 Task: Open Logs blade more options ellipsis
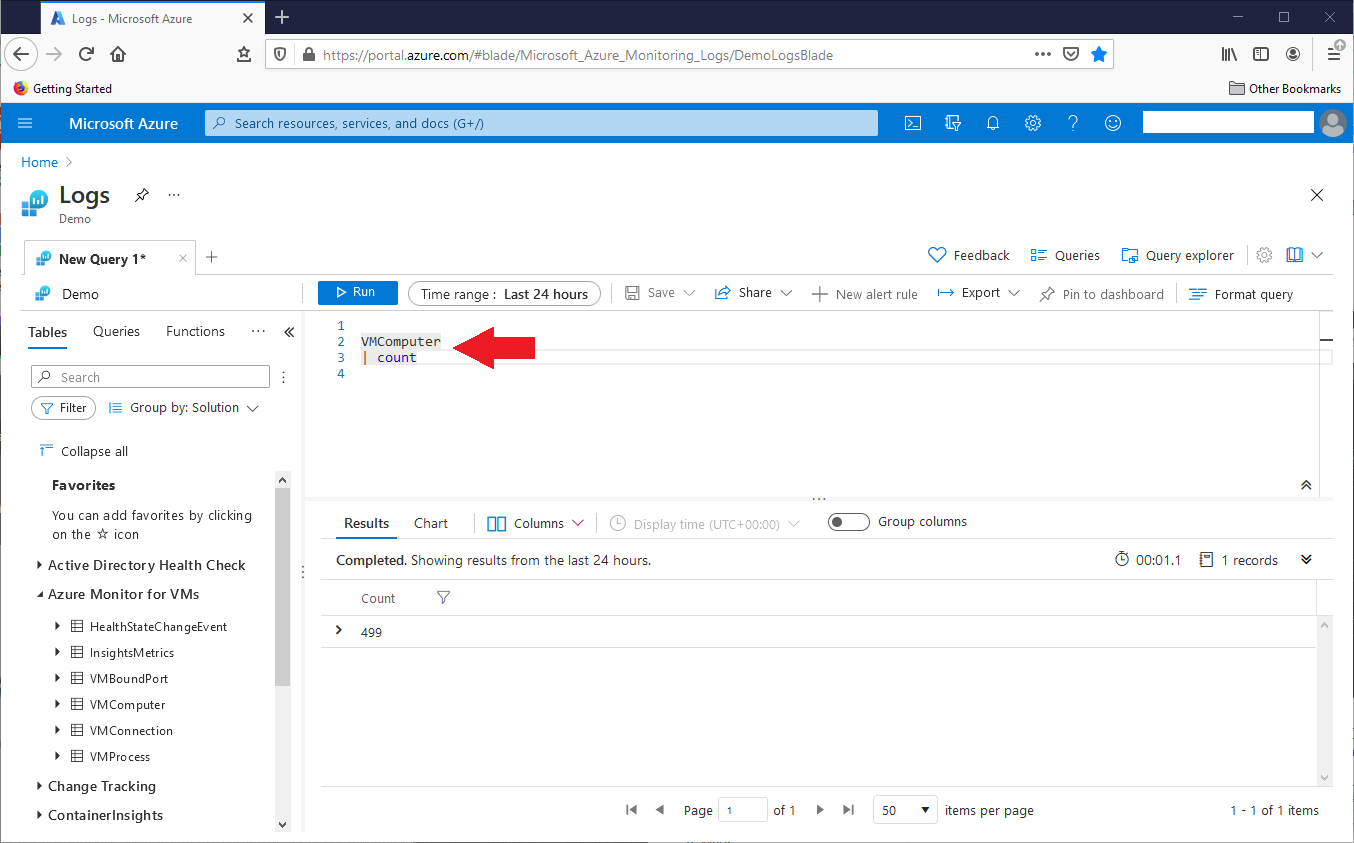click(174, 195)
